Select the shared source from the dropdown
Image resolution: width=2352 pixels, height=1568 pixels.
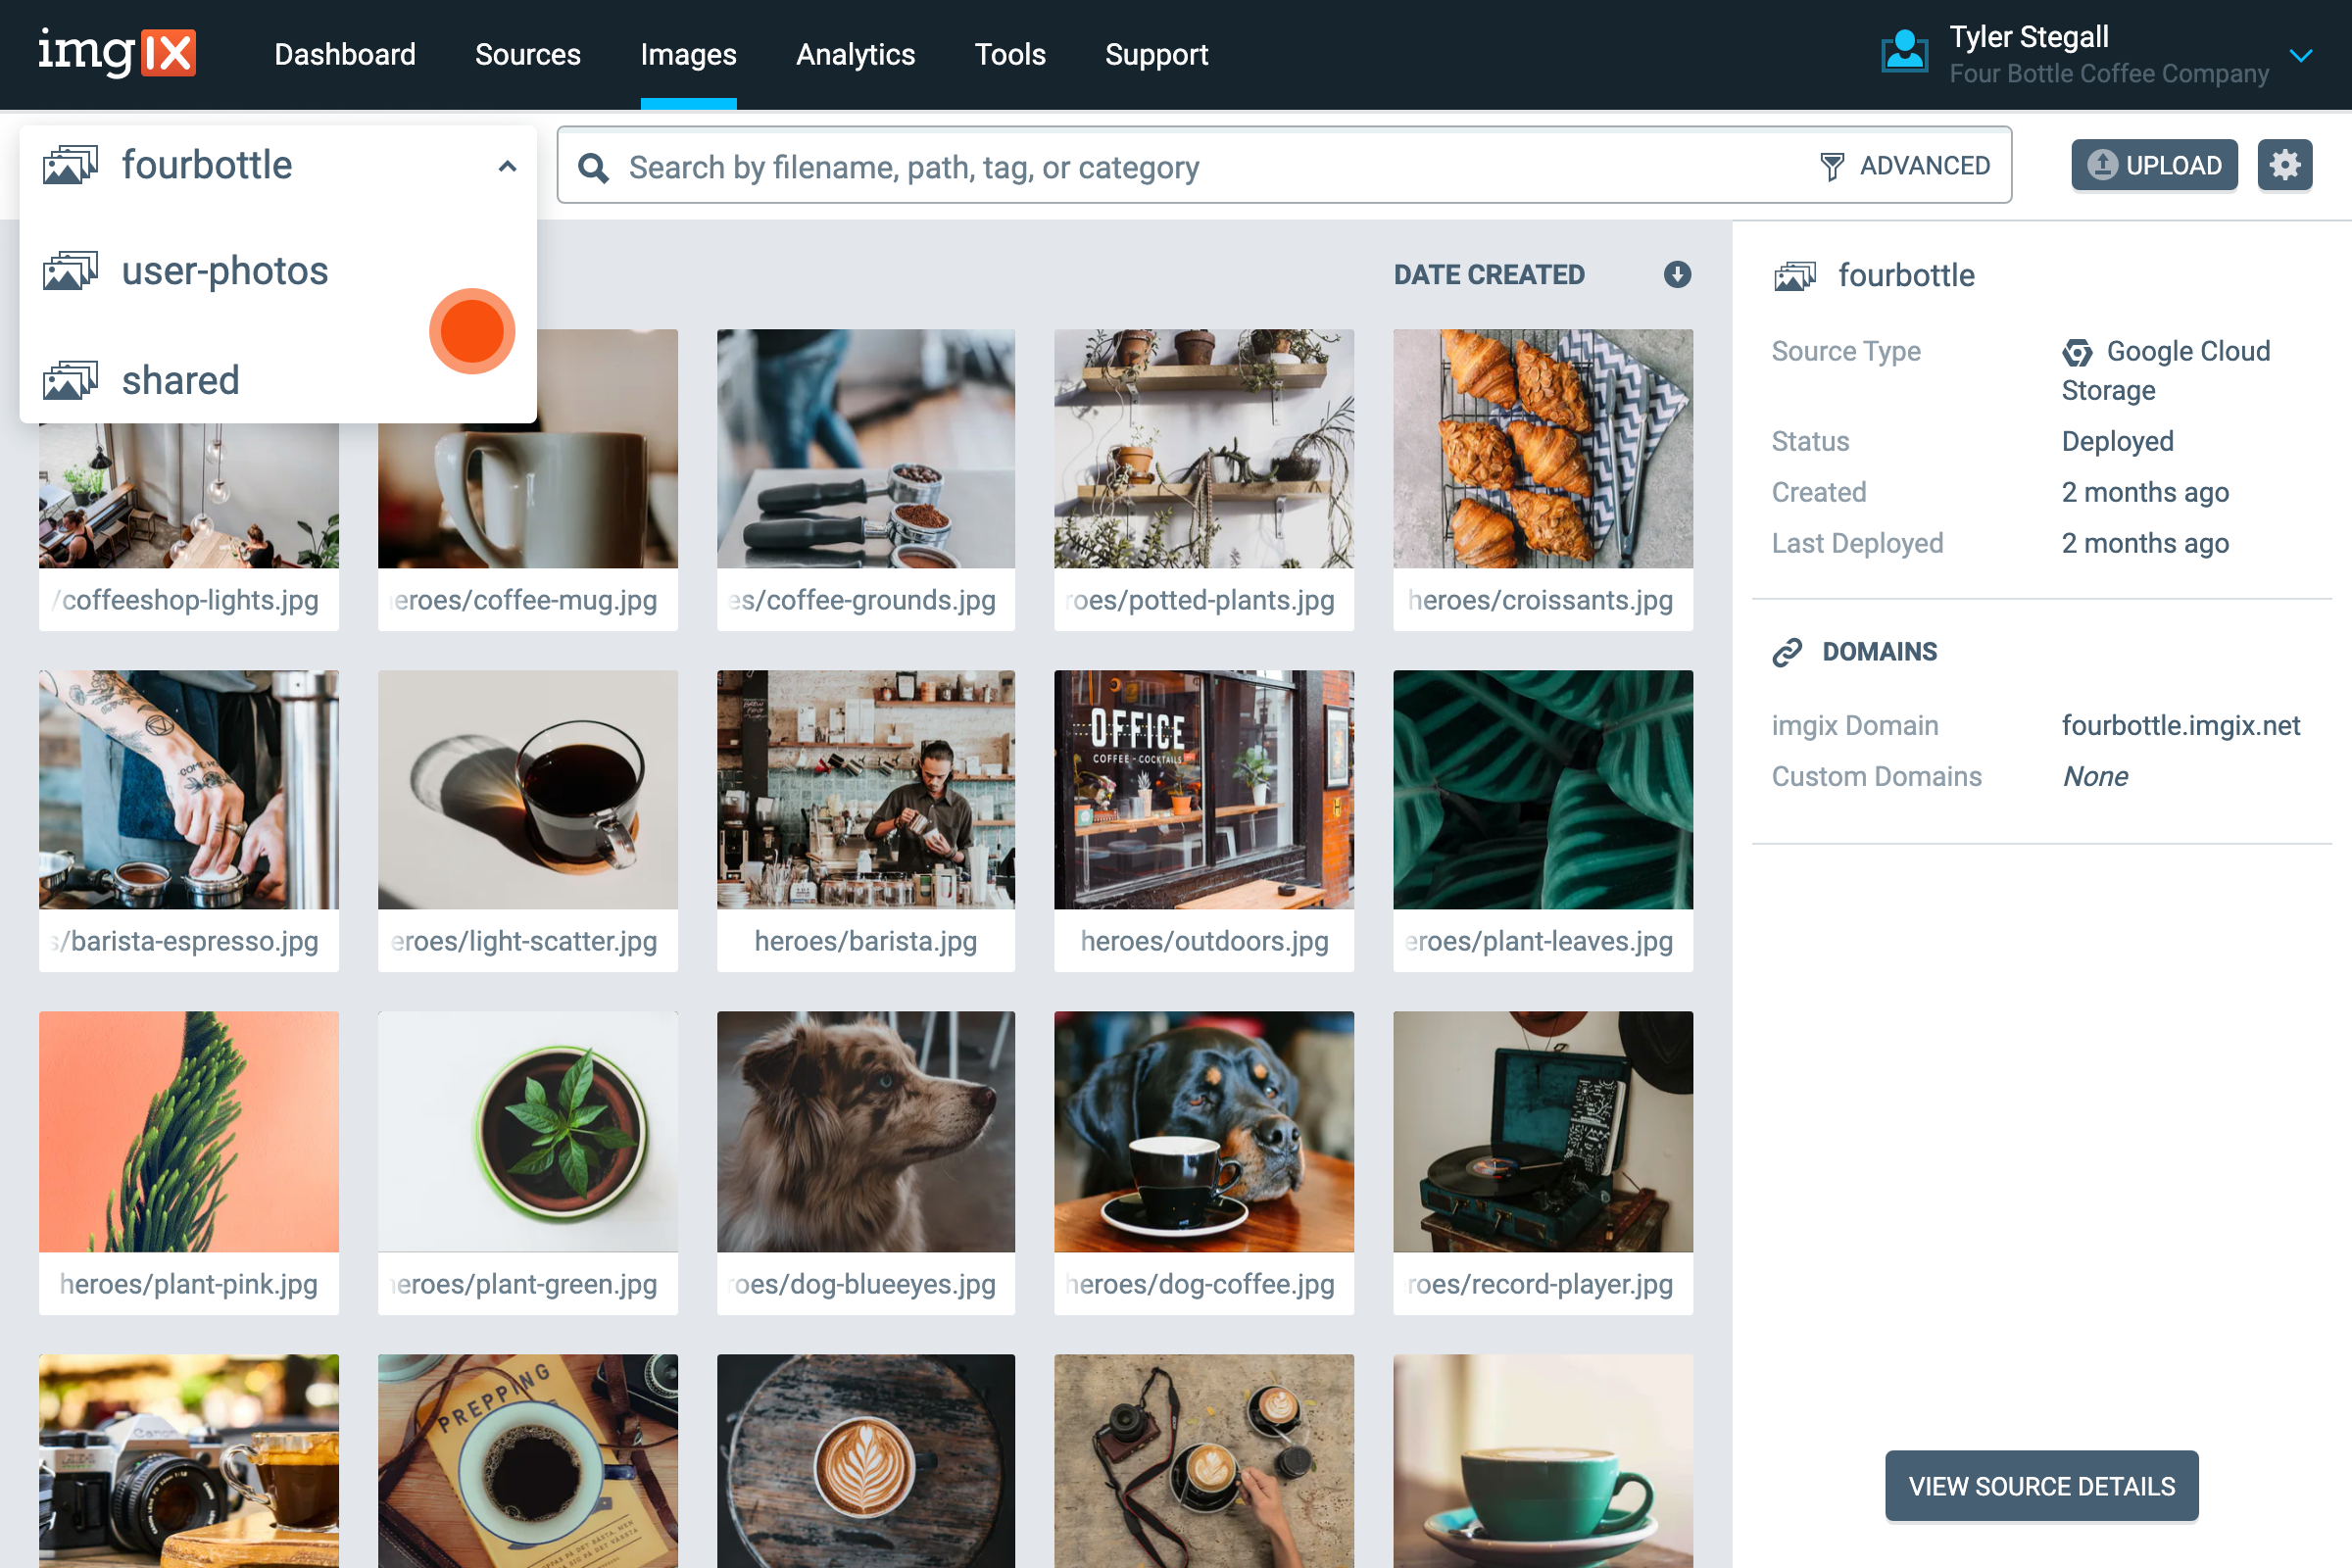click(x=180, y=380)
